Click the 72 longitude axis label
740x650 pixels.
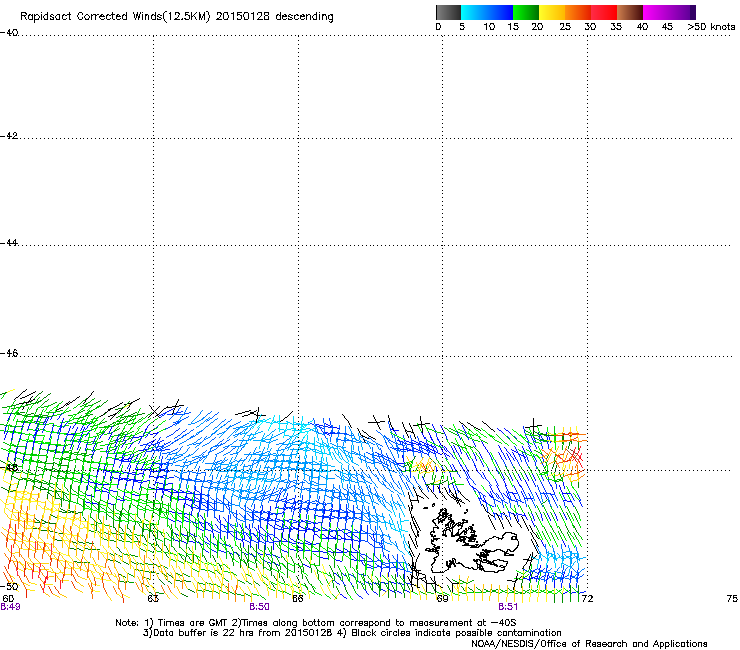(x=587, y=599)
